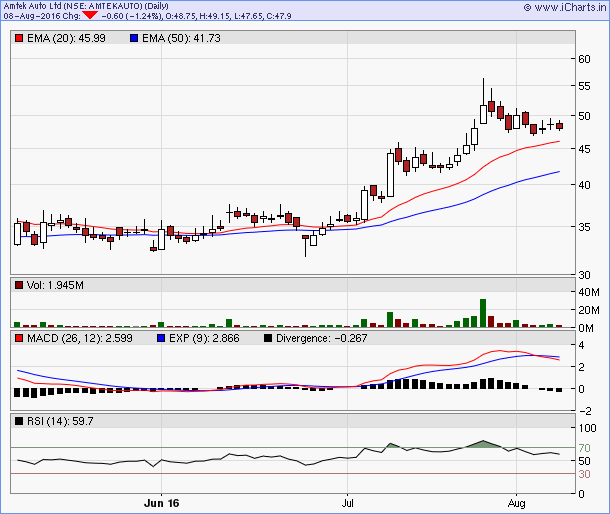Click the blue EXP (9) legend swatch
This screenshot has height=514, width=610.
point(161,338)
